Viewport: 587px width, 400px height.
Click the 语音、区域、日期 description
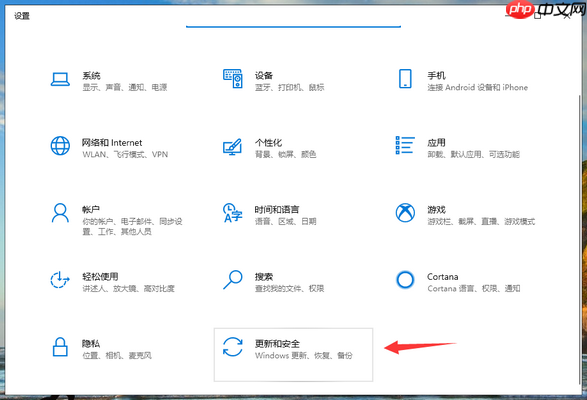point(286,221)
